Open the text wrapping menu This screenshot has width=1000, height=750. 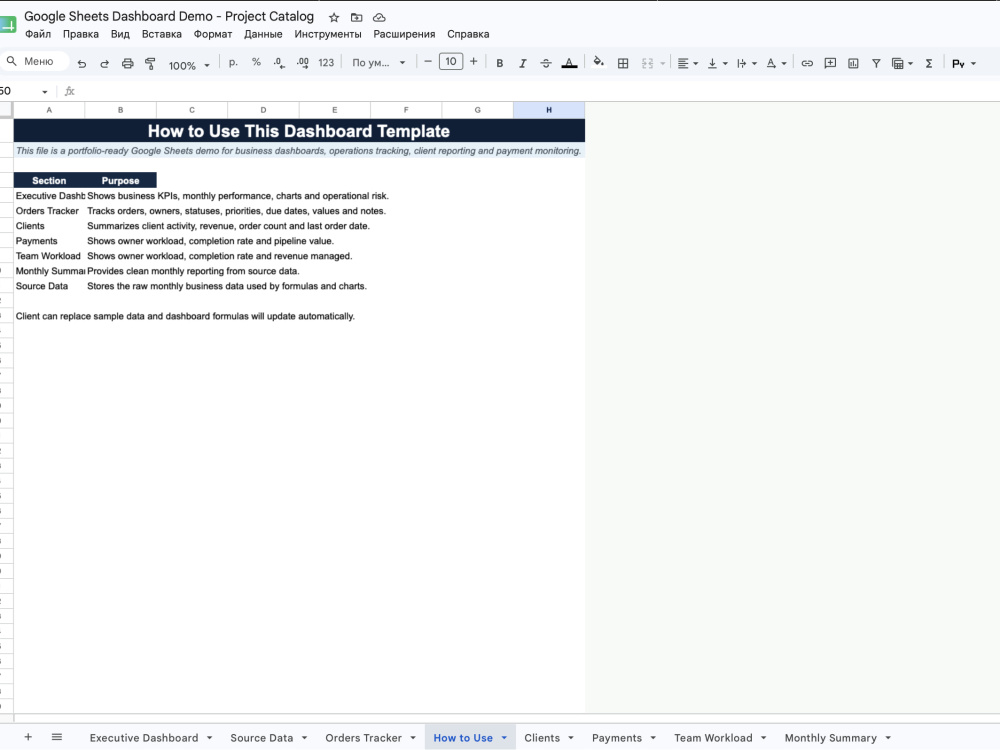[x=746, y=63]
